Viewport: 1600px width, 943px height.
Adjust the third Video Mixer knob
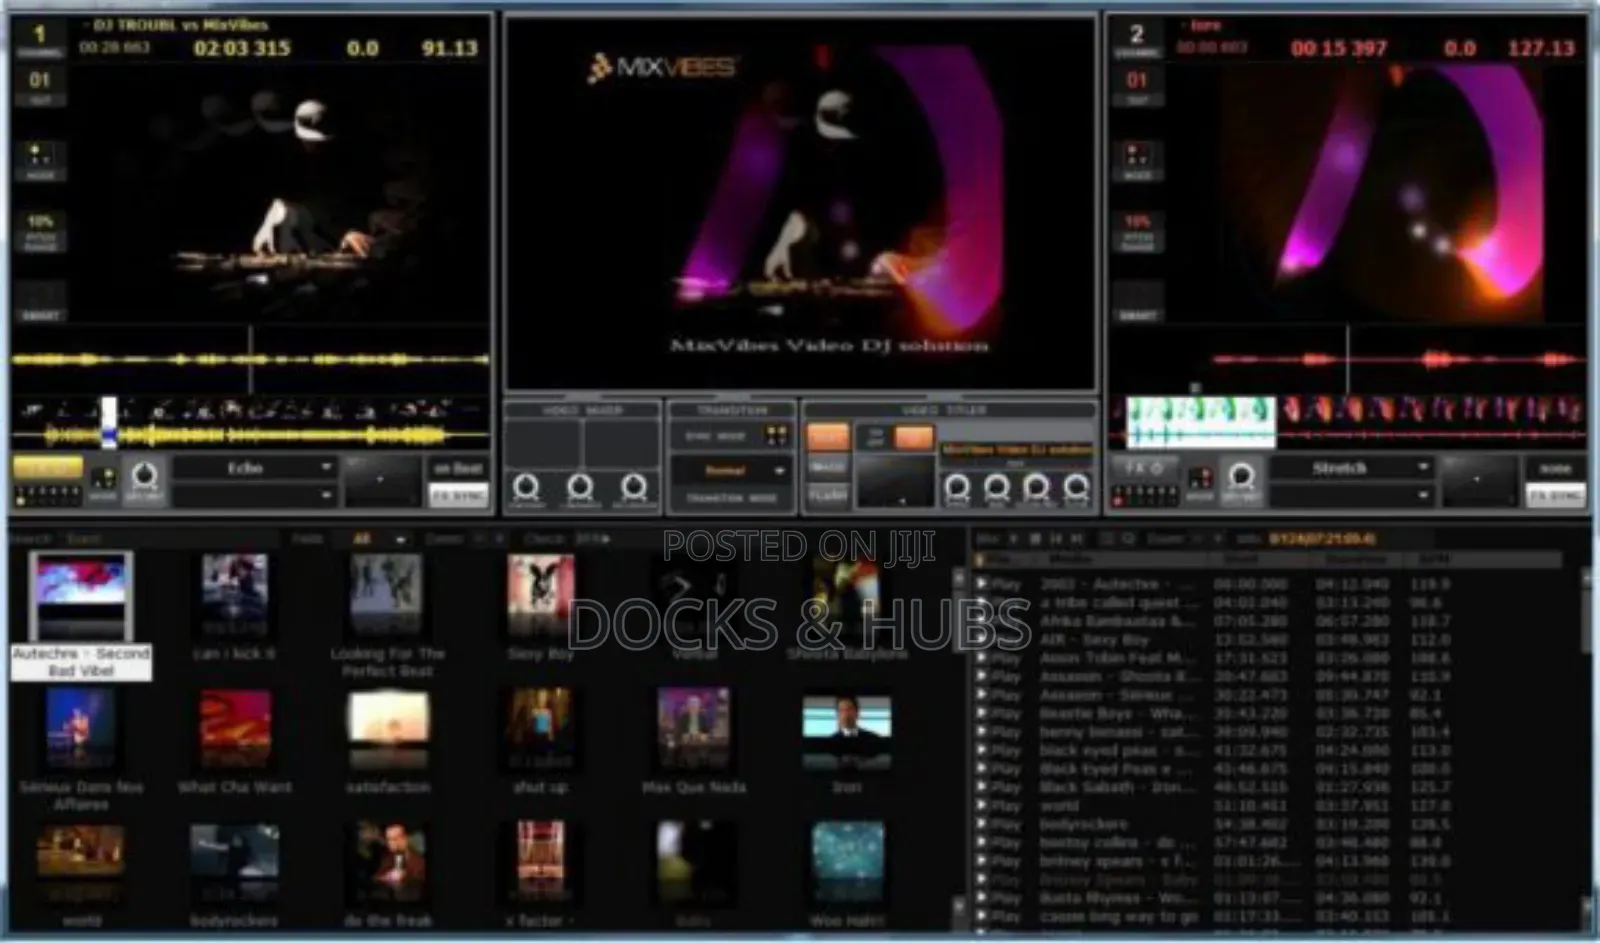tap(634, 488)
